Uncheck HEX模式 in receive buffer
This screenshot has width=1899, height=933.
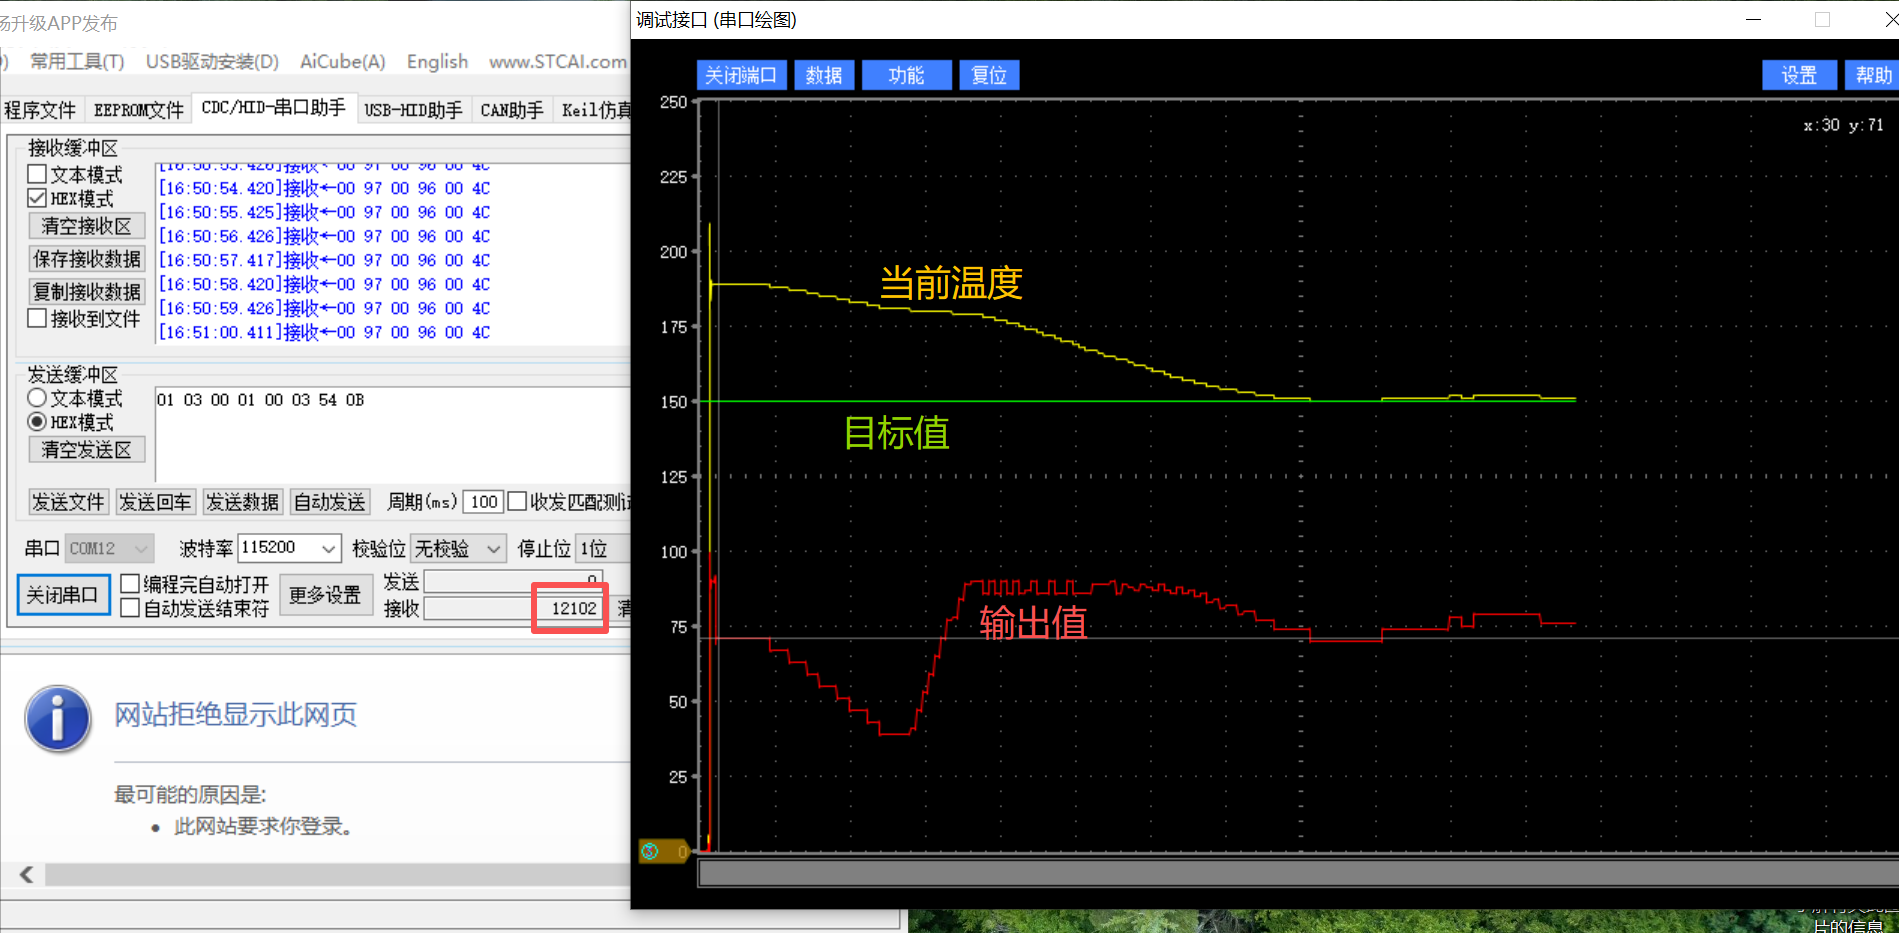[x=37, y=198]
